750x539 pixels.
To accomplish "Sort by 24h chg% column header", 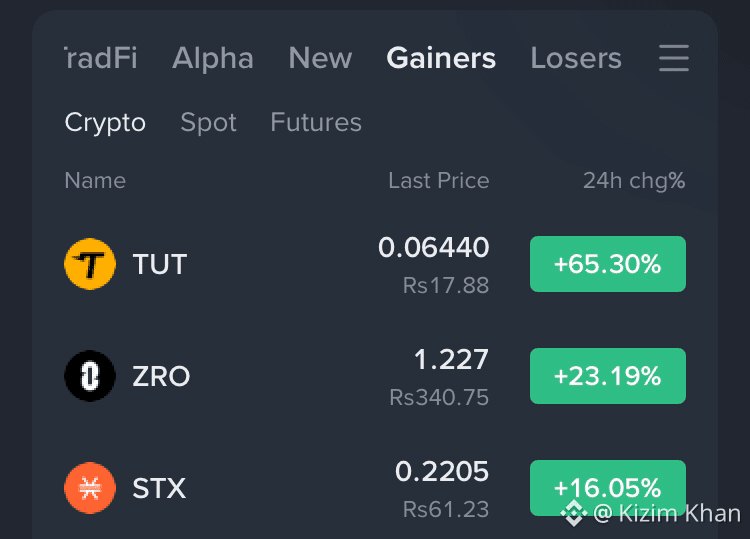I will tap(634, 181).
